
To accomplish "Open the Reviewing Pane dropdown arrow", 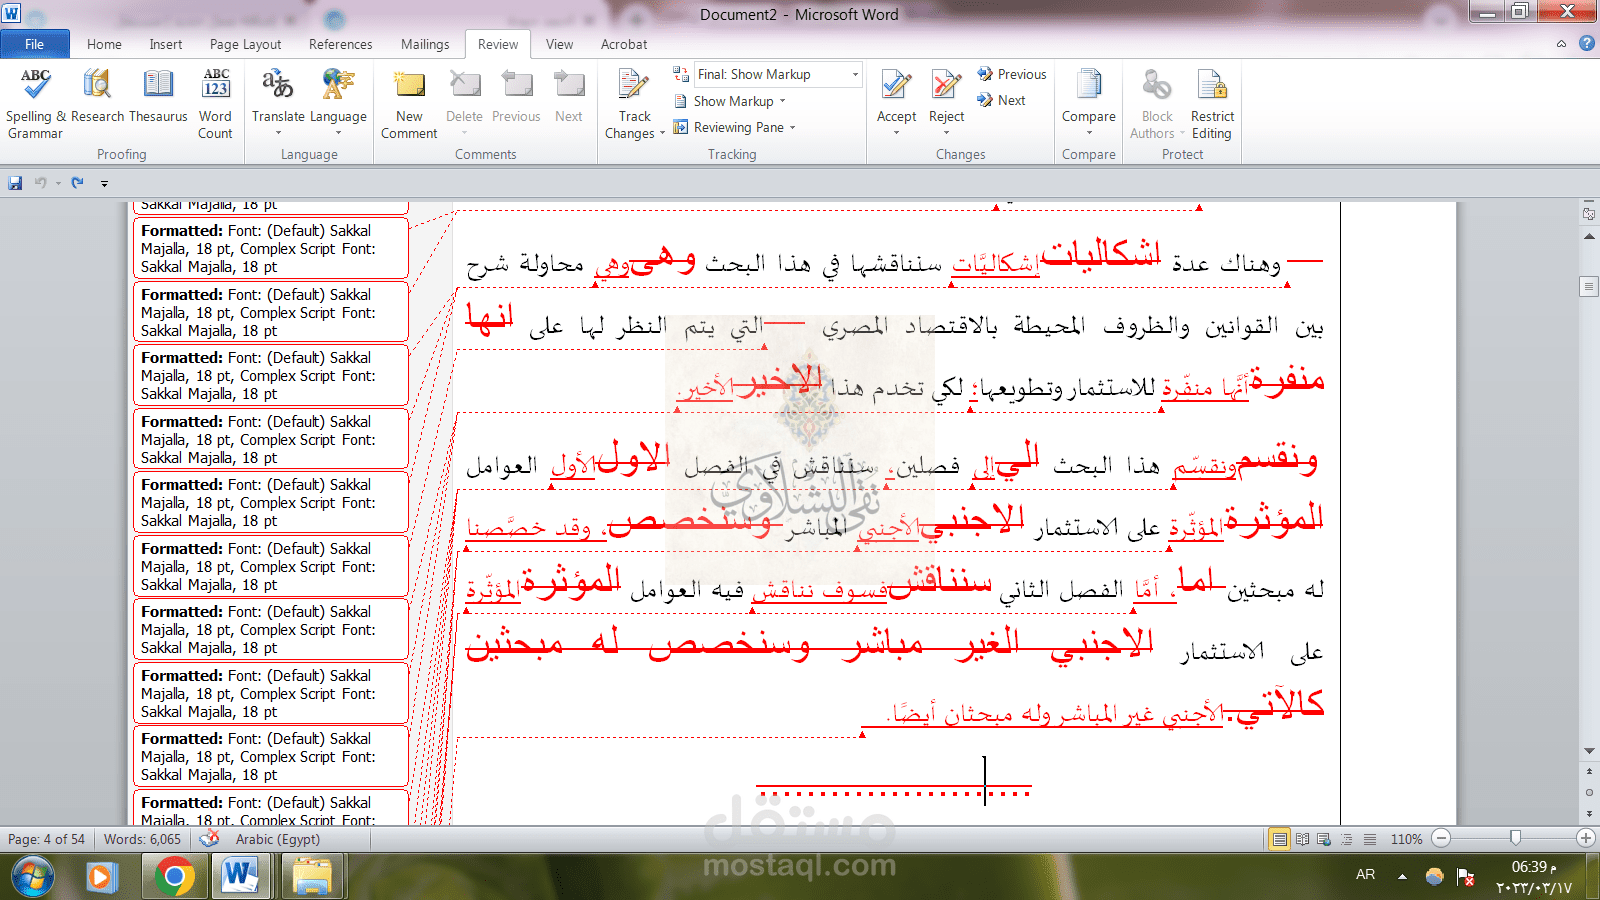I will 792,127.
